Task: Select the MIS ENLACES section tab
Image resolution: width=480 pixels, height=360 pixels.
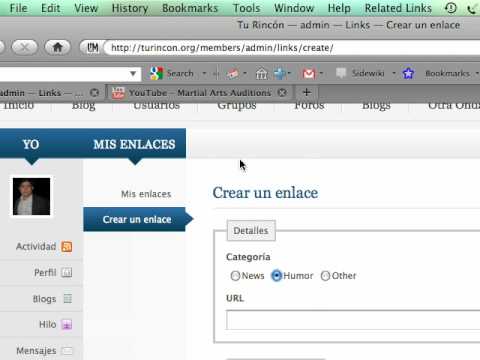Action: (134, 145)
